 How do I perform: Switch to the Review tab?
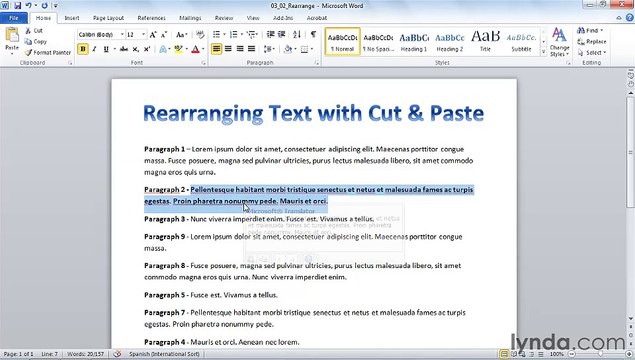[x=224, y=18]
